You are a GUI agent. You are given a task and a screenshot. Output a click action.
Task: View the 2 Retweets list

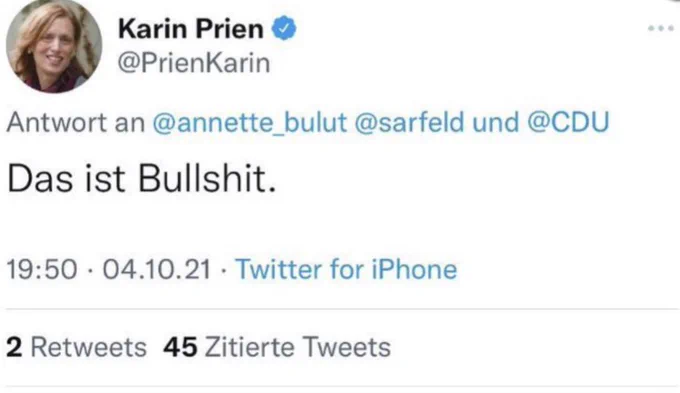click(x=76, y=347)
